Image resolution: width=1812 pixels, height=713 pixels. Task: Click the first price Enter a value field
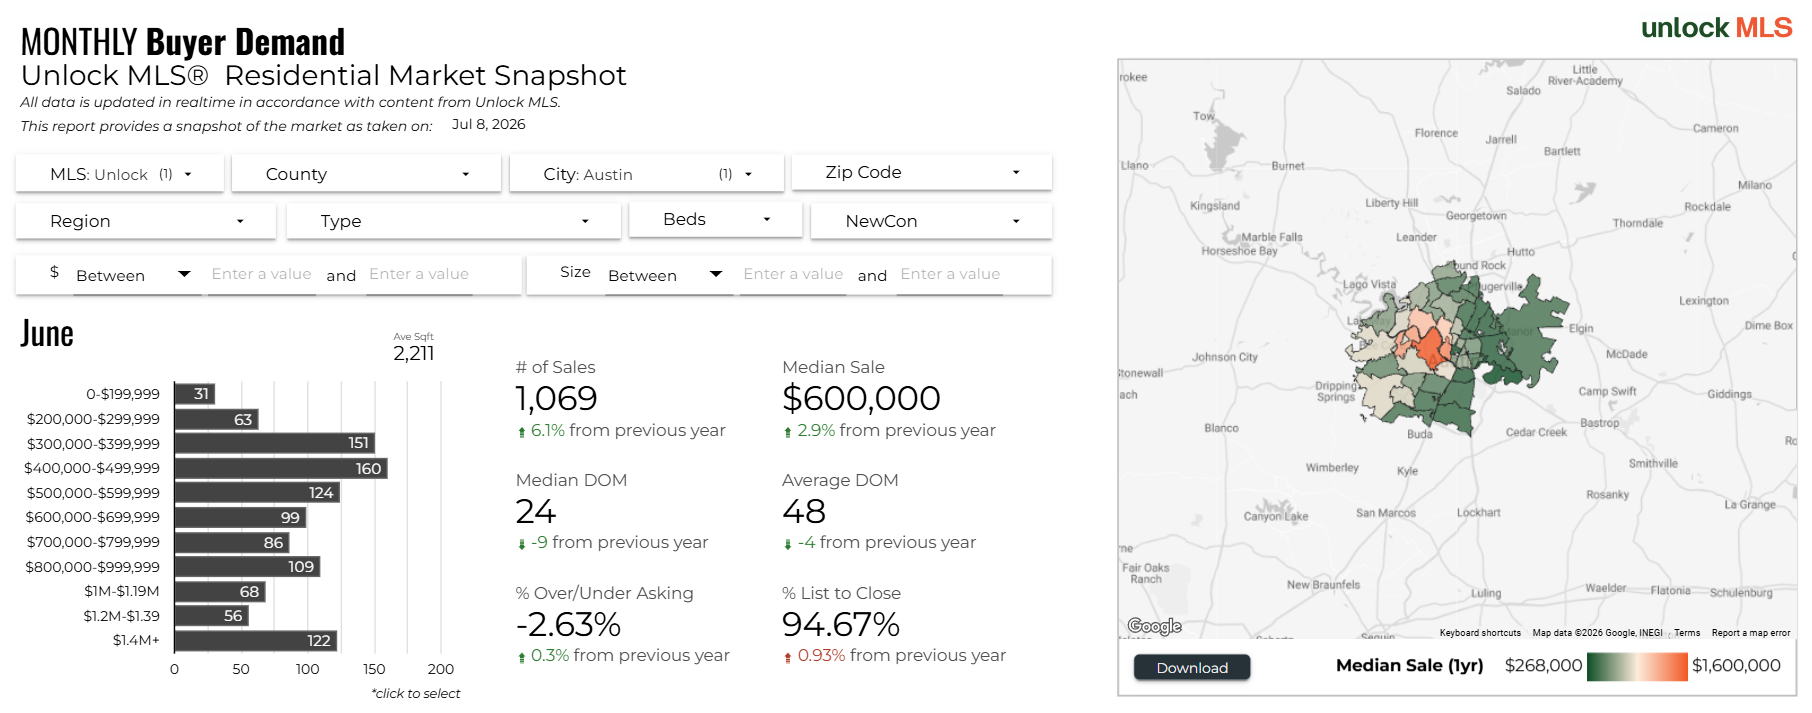coord(262,274)
